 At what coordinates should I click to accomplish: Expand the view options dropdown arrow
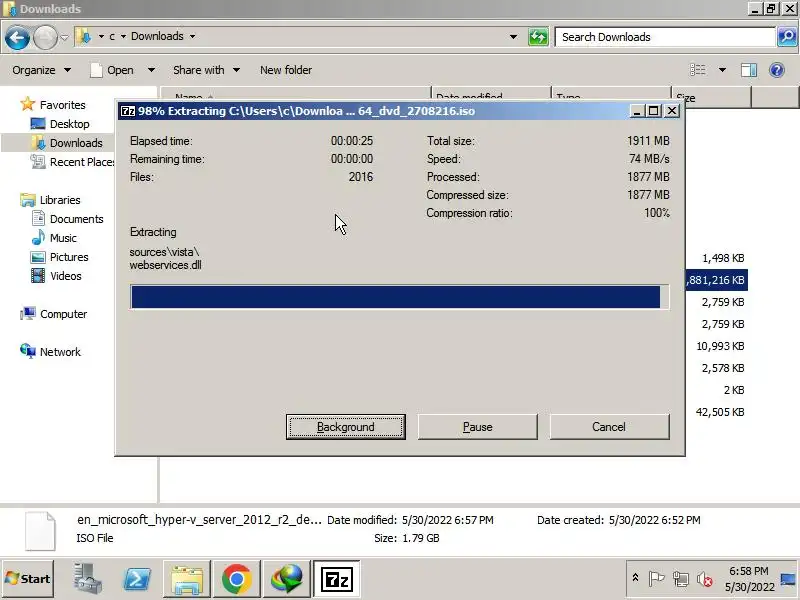722,70
